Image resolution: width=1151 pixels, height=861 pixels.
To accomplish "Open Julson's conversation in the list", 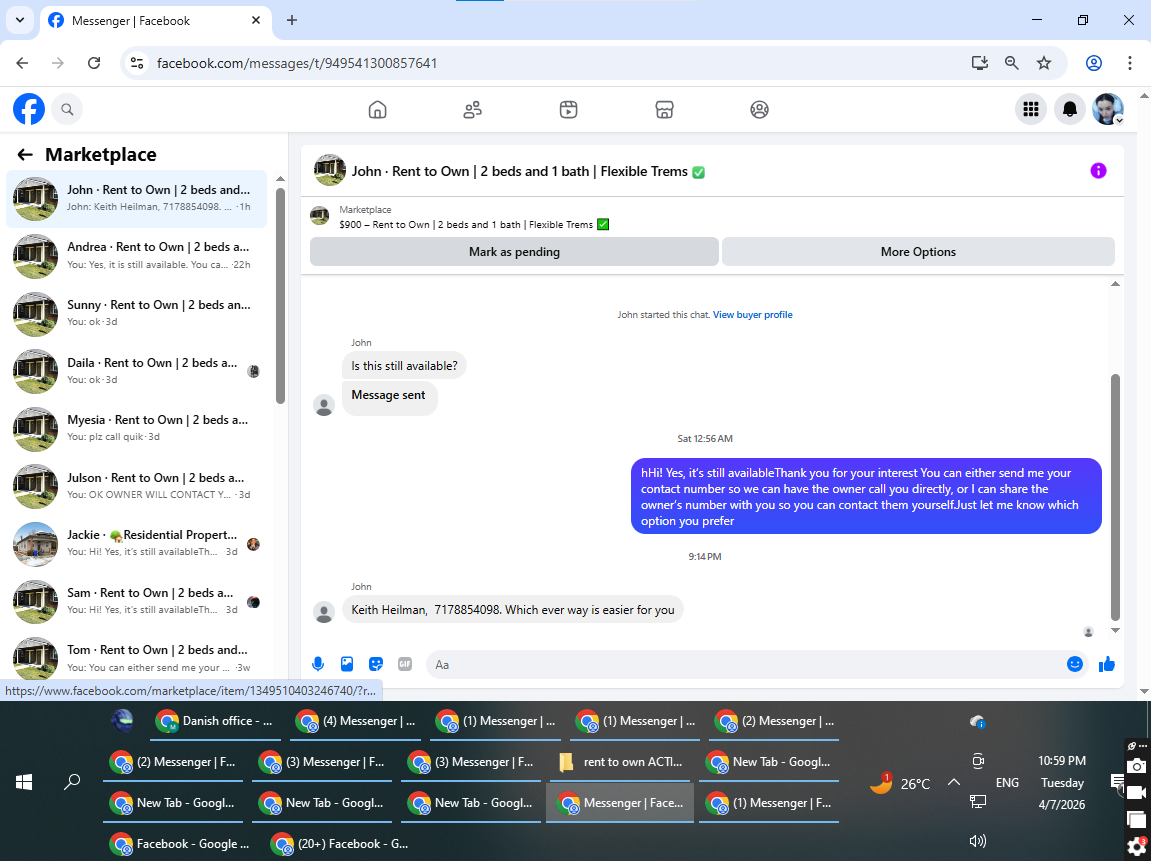I will pos(137,486).
